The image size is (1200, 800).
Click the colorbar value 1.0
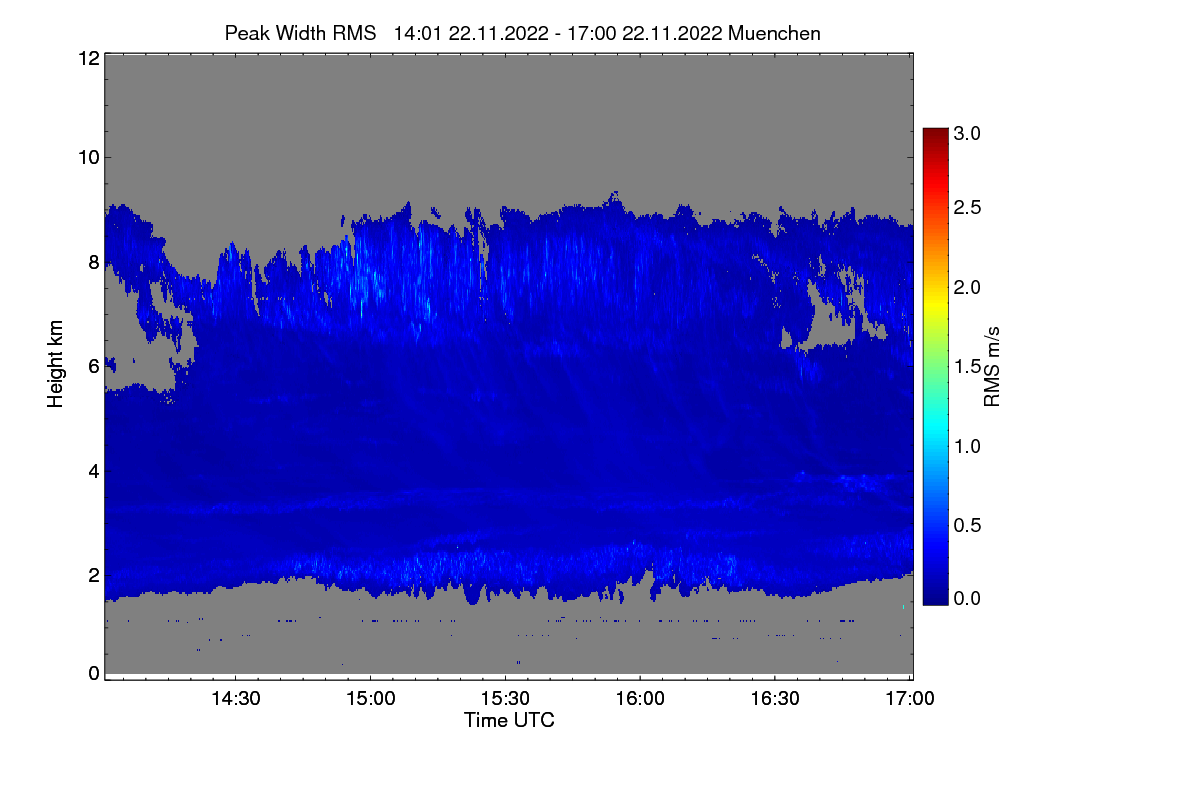pyautogui.click(x=968, y=446)
